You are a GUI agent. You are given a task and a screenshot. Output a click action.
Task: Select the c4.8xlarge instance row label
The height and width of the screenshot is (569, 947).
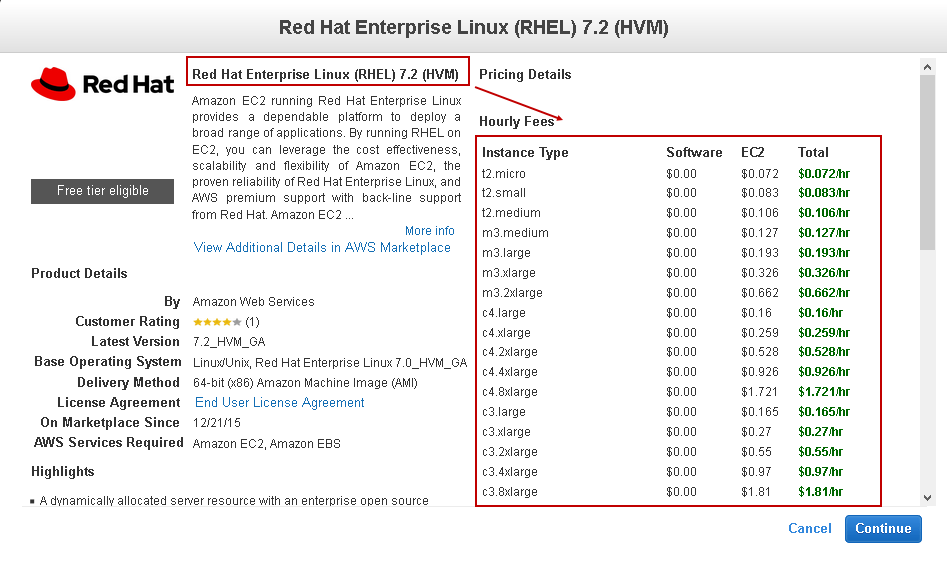pos(510,392)
